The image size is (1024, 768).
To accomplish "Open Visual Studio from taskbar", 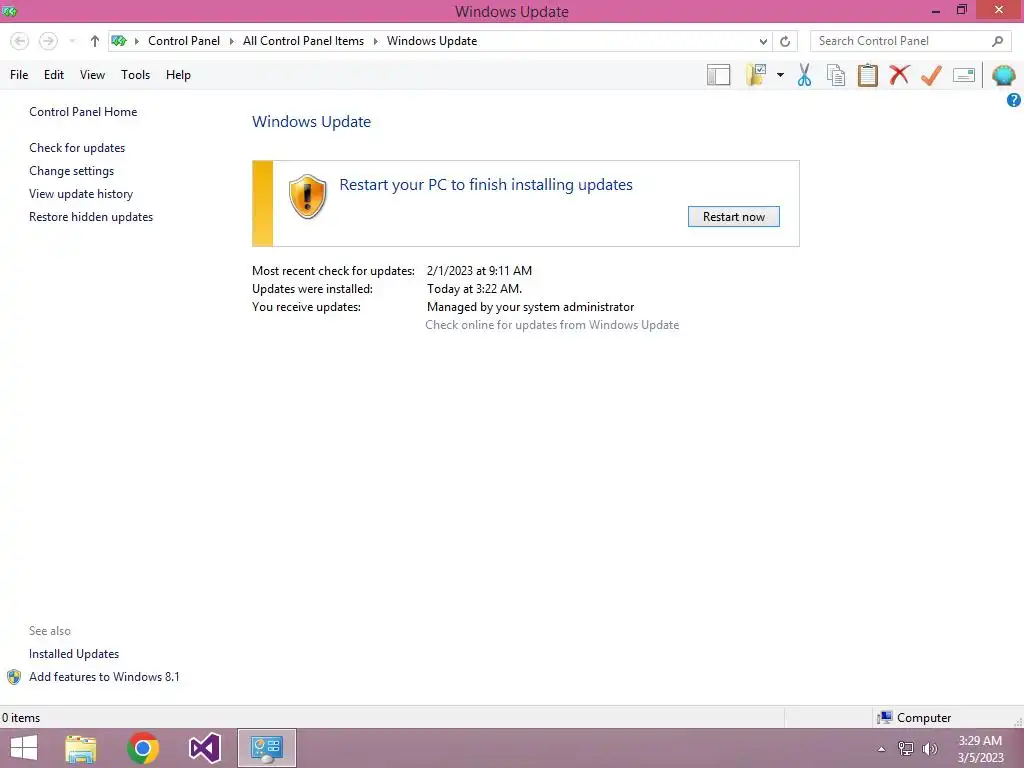I will [x=204, y=748].
